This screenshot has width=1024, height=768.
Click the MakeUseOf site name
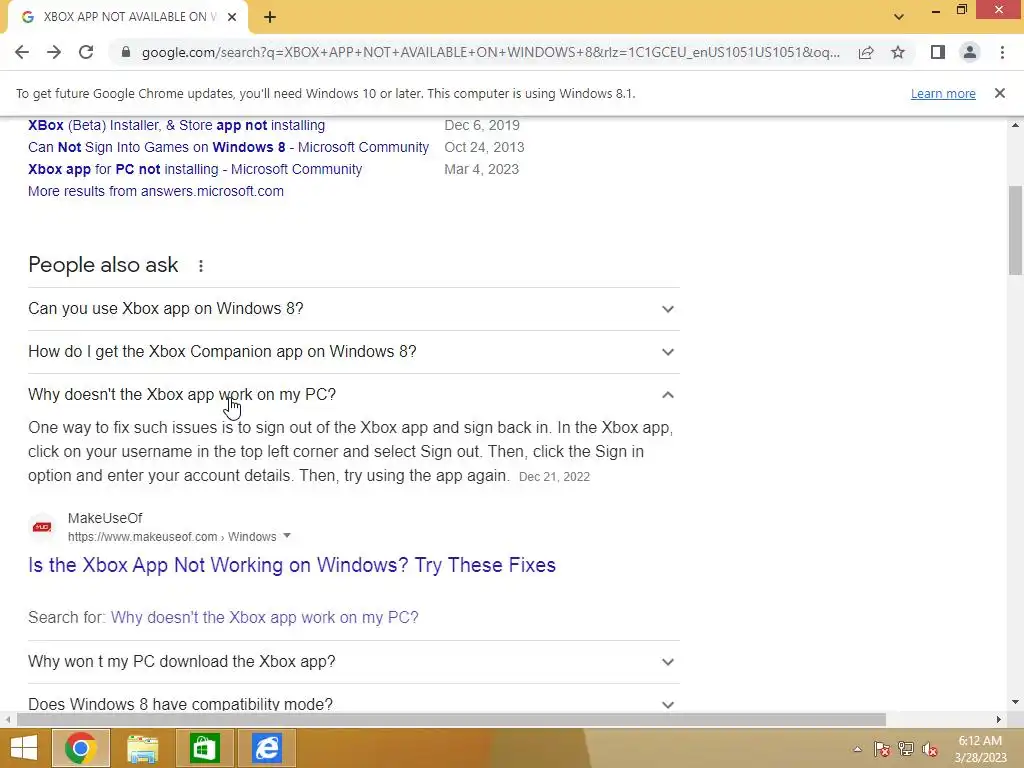(x=104, y=518)
